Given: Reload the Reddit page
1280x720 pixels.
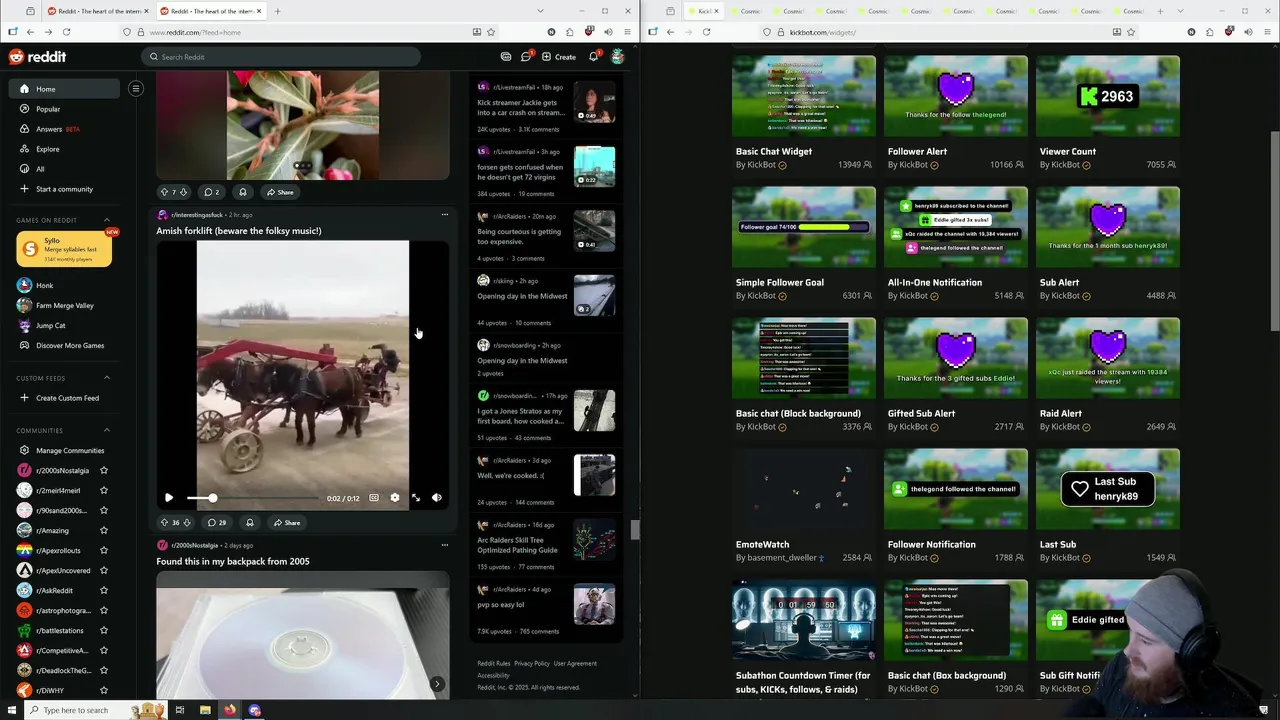Looking at the screenshot, I should 66,32.
